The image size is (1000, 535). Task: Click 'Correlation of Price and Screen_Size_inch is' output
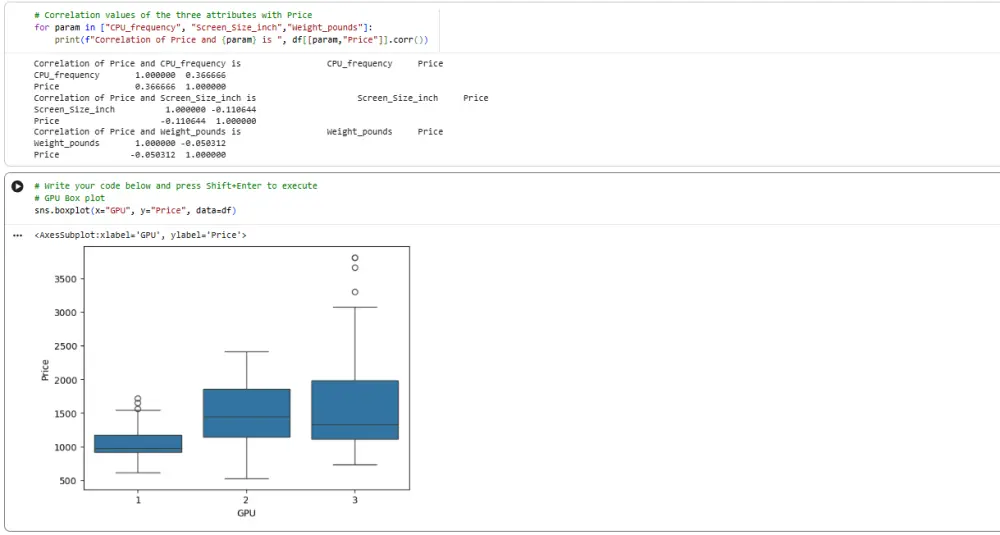(x=145, y=98)
